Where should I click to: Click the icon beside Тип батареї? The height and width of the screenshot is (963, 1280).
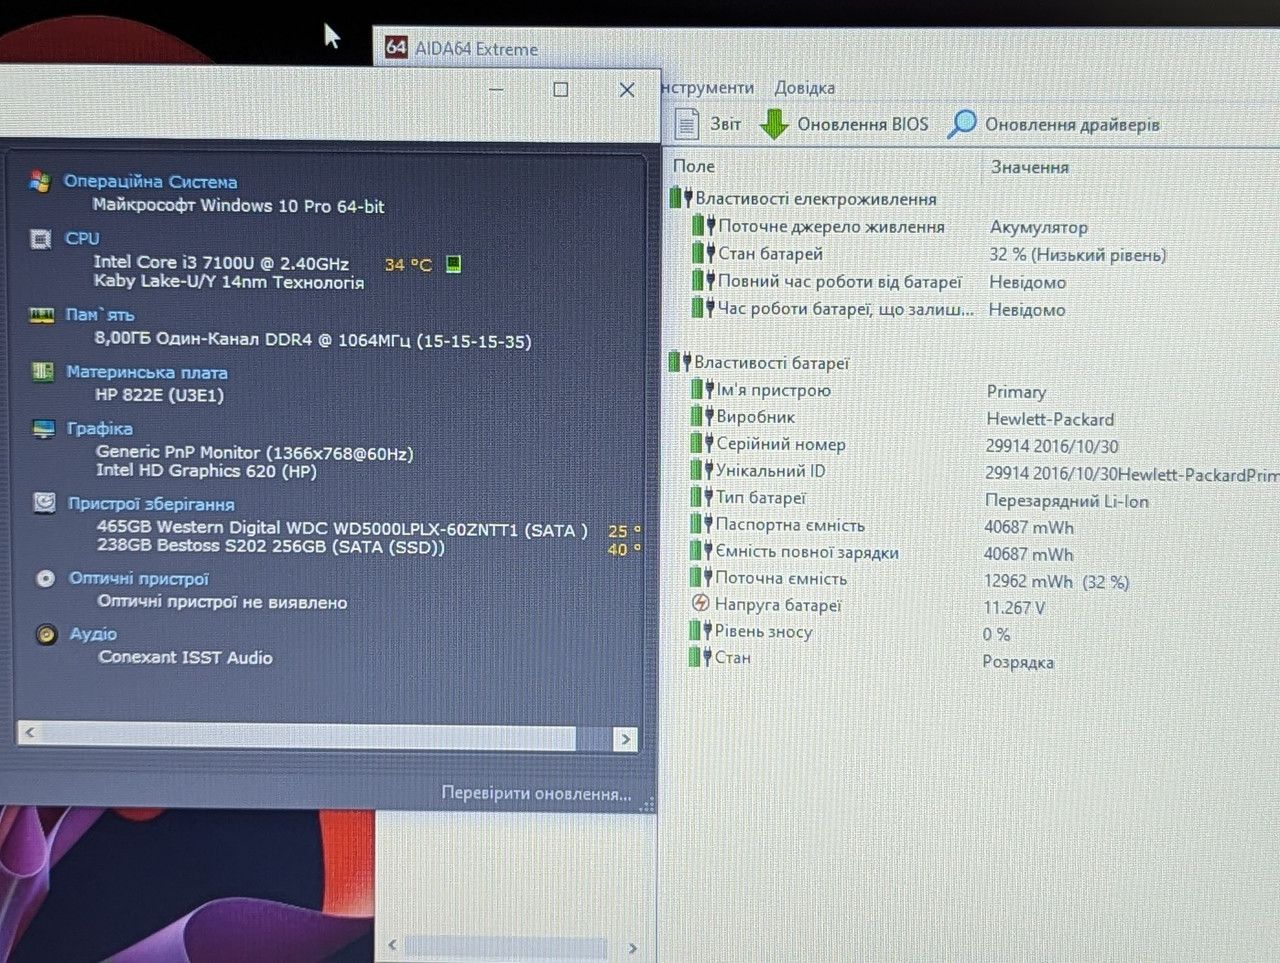(x=701, y=497)
